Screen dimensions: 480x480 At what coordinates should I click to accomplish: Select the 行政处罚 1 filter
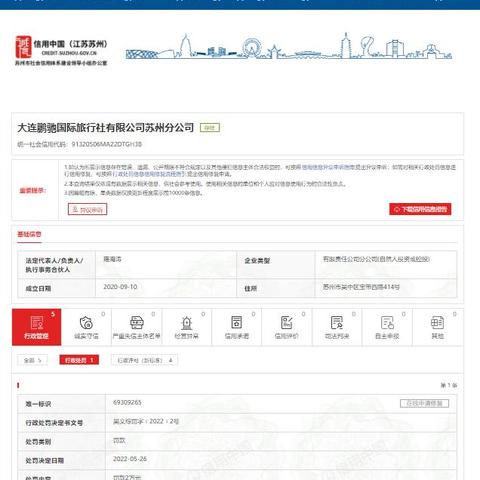[x=79, y=360]
